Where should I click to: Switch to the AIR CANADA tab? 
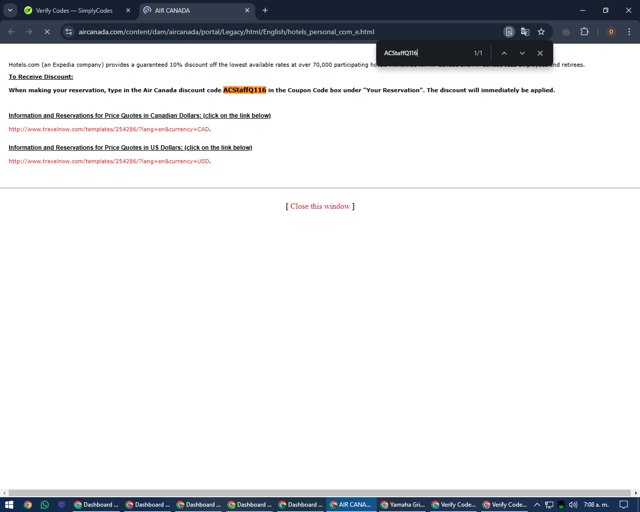point(172,11)
